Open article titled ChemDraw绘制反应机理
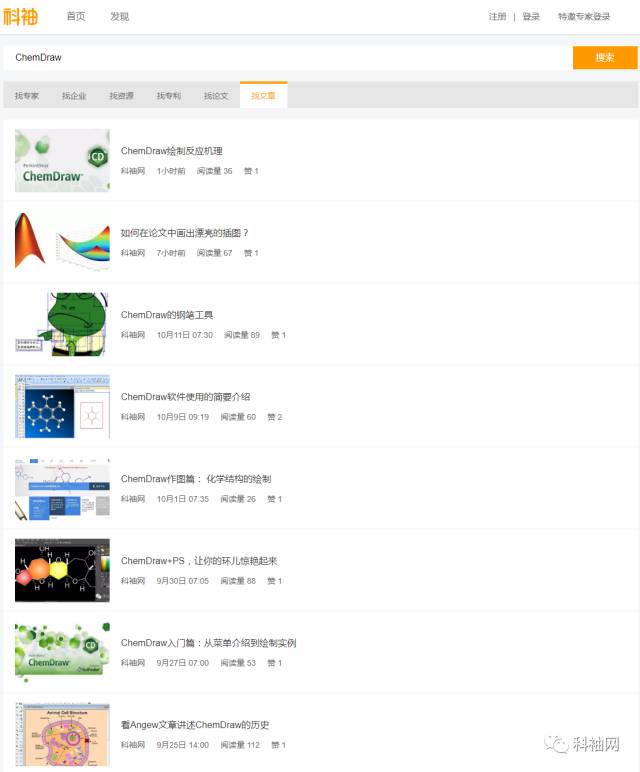The width and height of the screenshot is (640, 772). coord(172,151)
